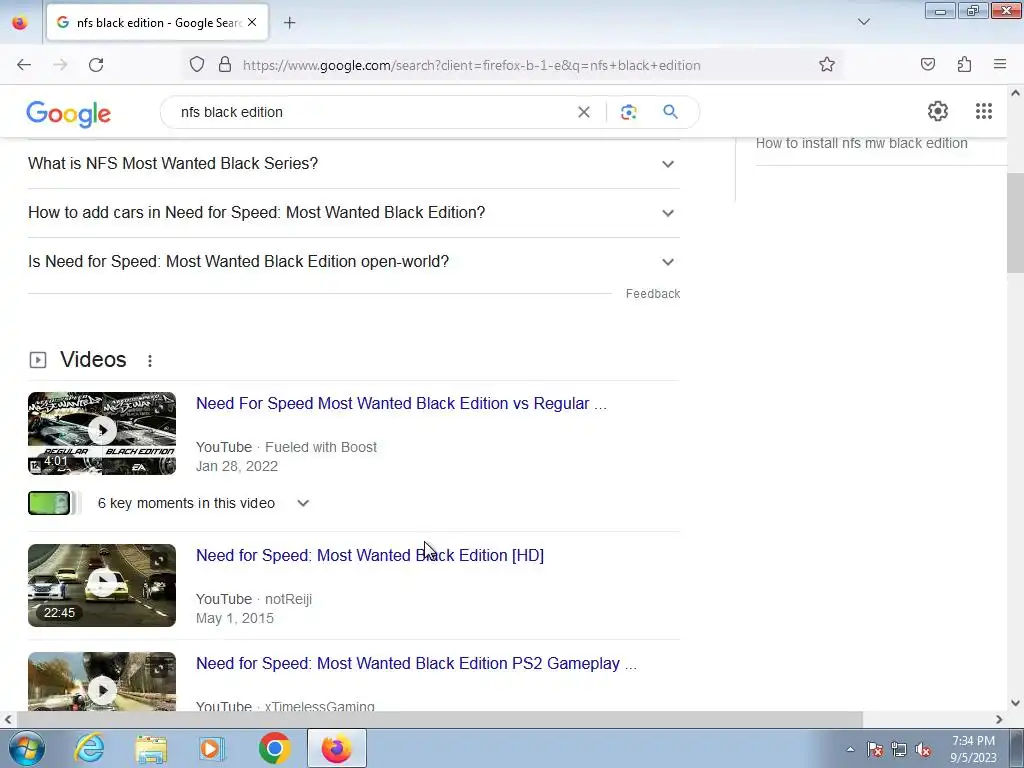
Task: Open the network status tray icon
Action: click(x=899, y=749)
